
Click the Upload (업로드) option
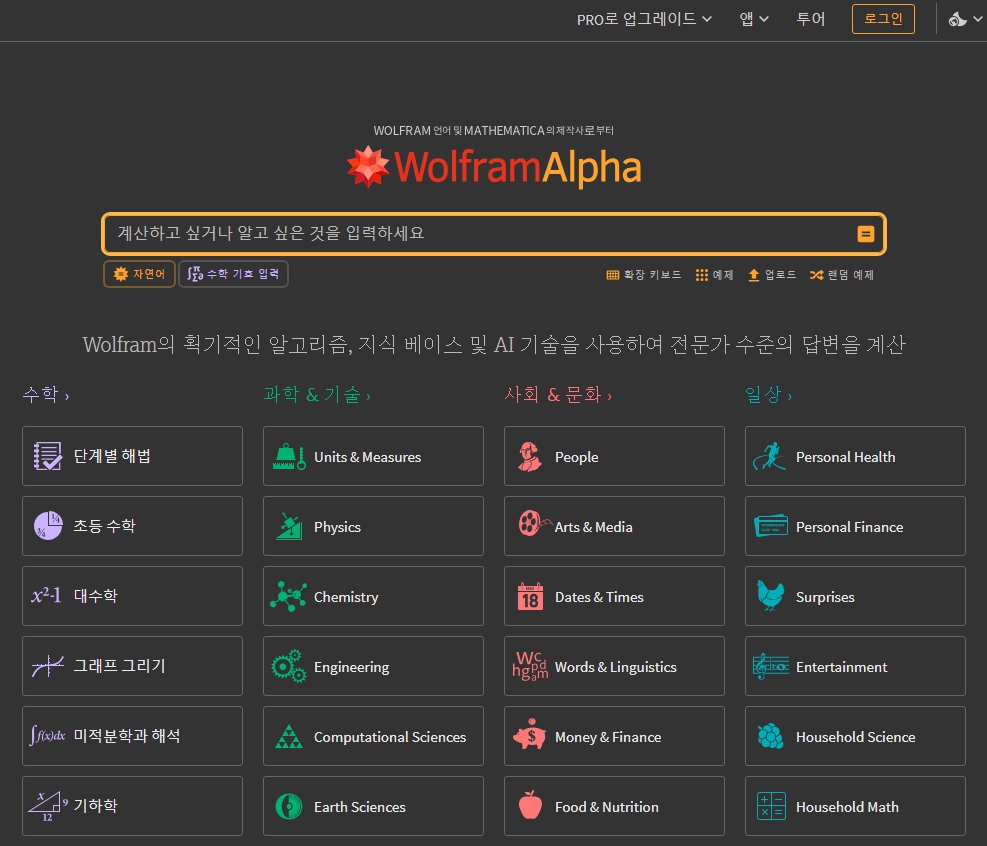772,275
